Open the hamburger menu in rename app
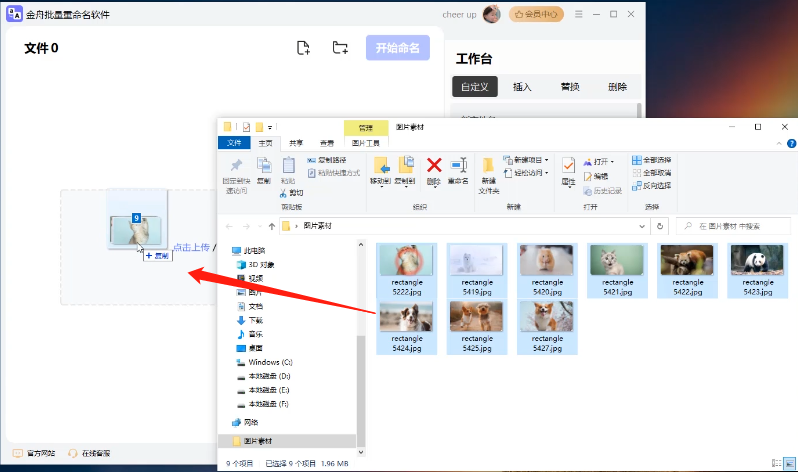The height and width of the screenshot is (472, 798). [x=579, y=14]
